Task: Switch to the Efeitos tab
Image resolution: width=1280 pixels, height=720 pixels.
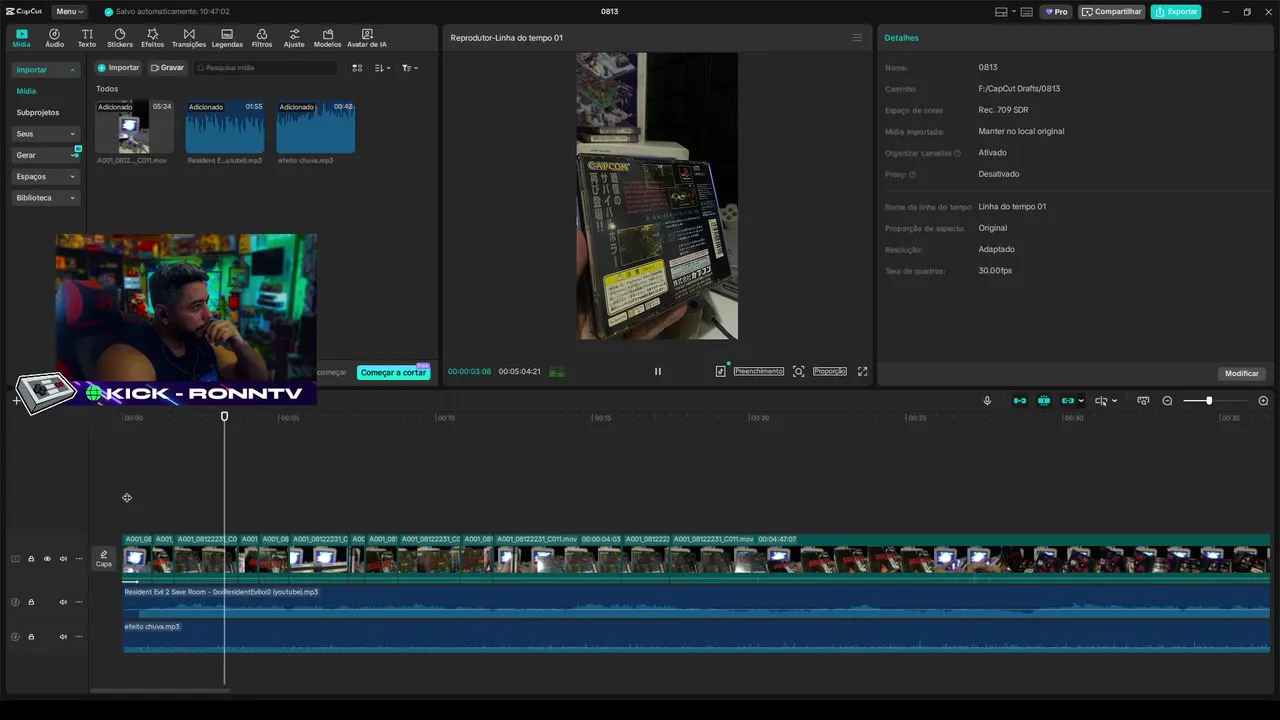Action: click(x=153, y=38)
